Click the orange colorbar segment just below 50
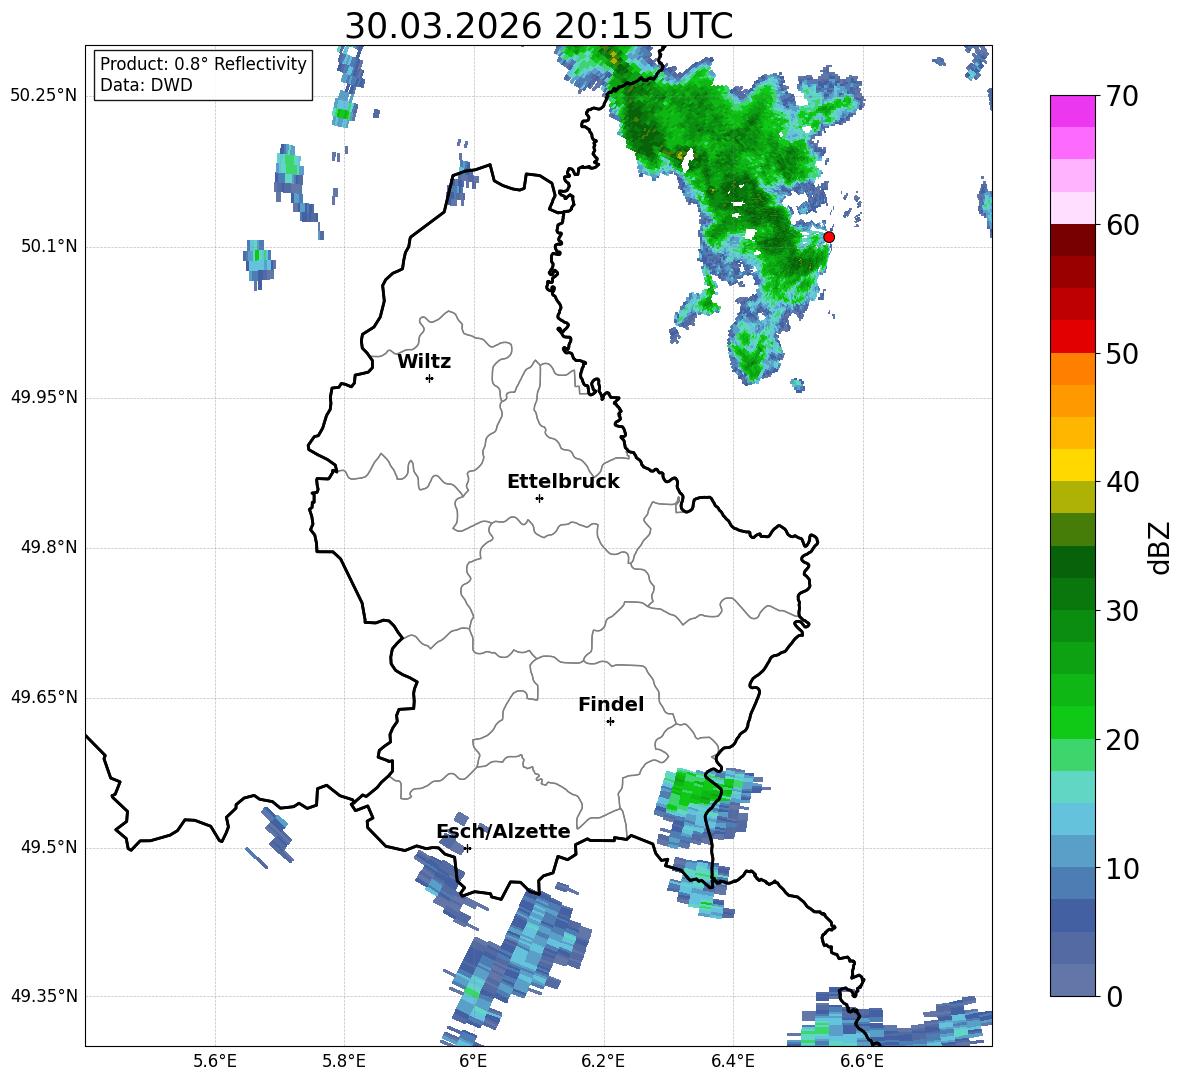 [x=1072, y=369]
